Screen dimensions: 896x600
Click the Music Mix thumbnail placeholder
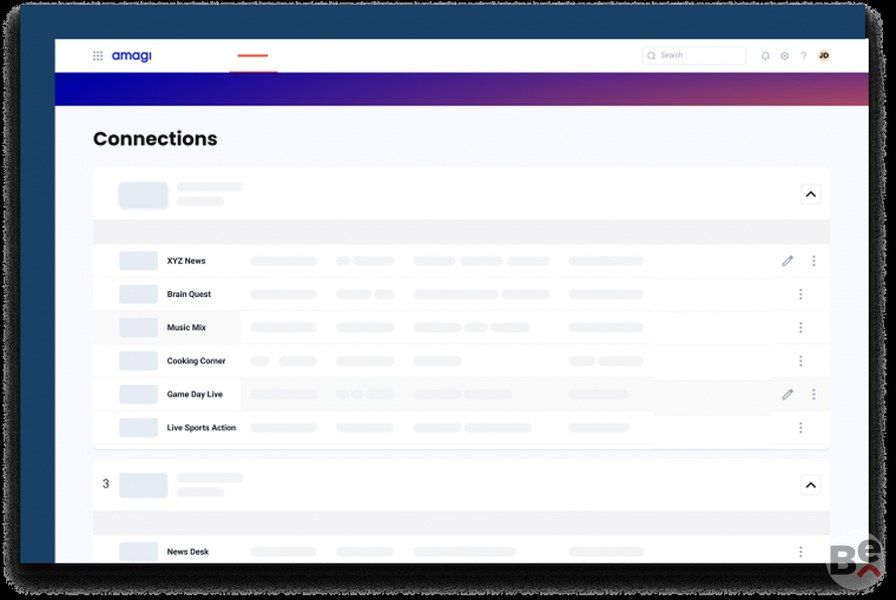138,327
